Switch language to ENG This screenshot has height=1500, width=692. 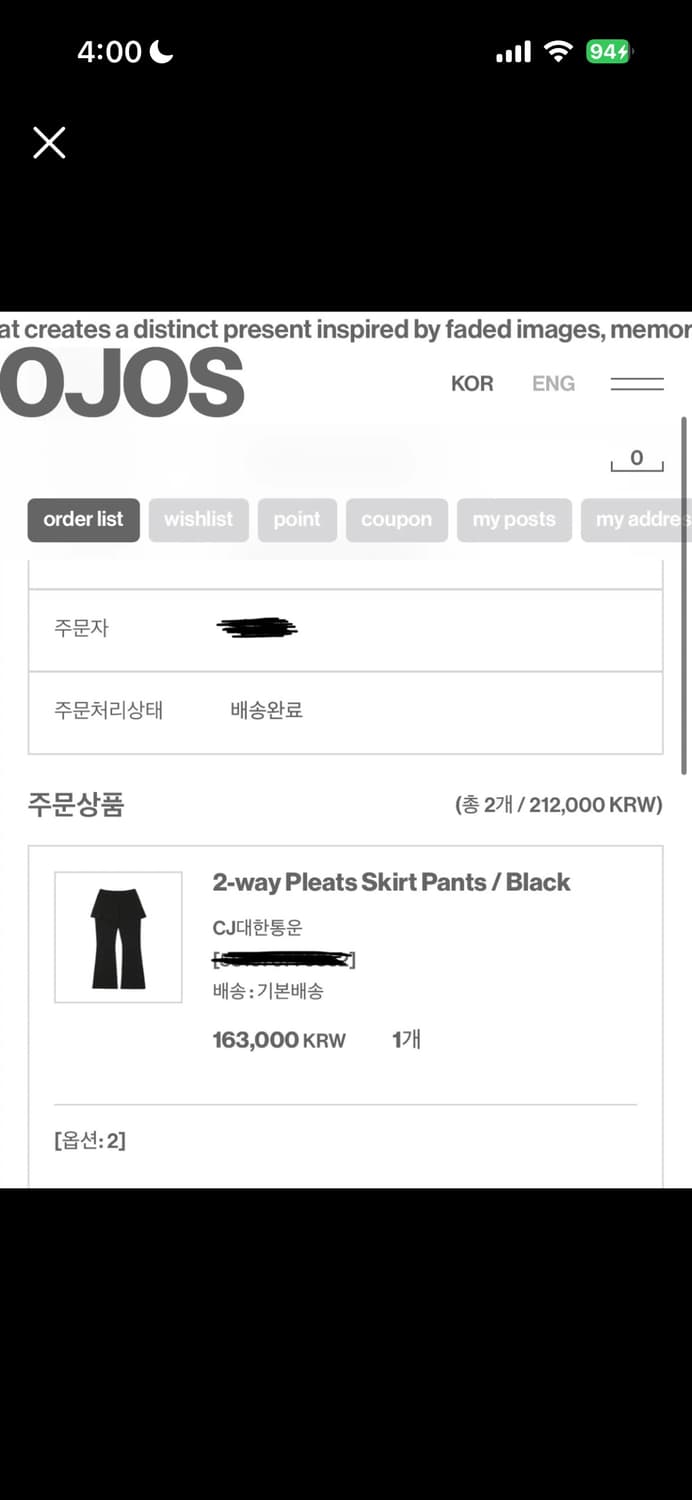(553, 383)
